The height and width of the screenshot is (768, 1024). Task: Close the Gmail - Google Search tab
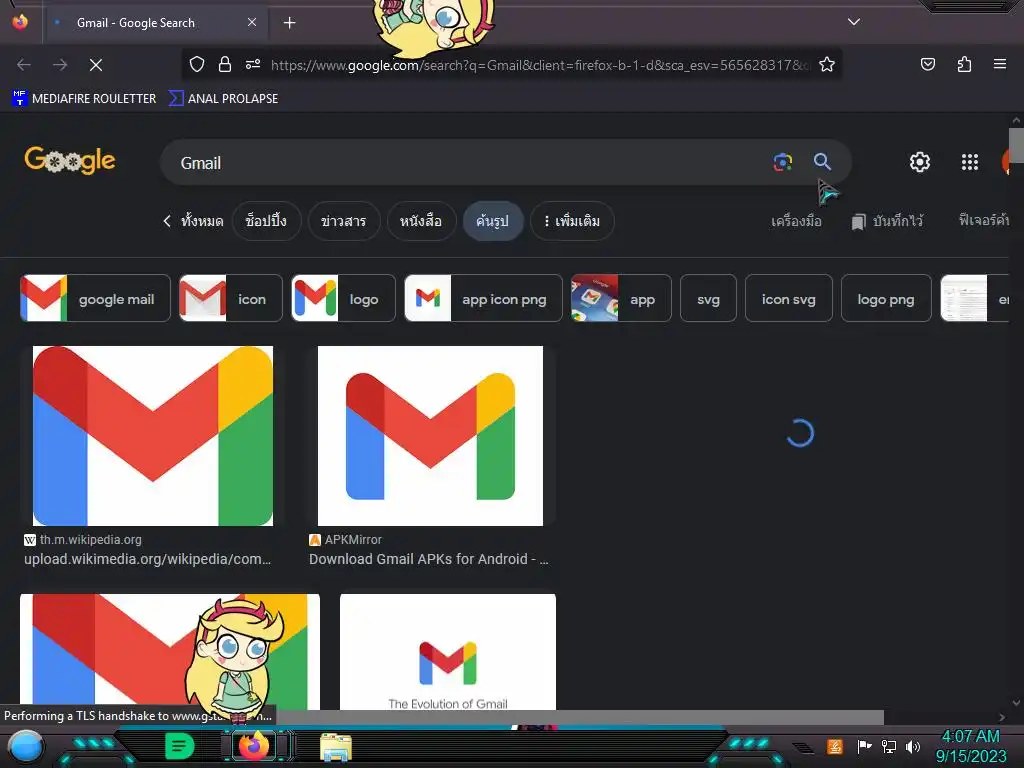point(252,22)
